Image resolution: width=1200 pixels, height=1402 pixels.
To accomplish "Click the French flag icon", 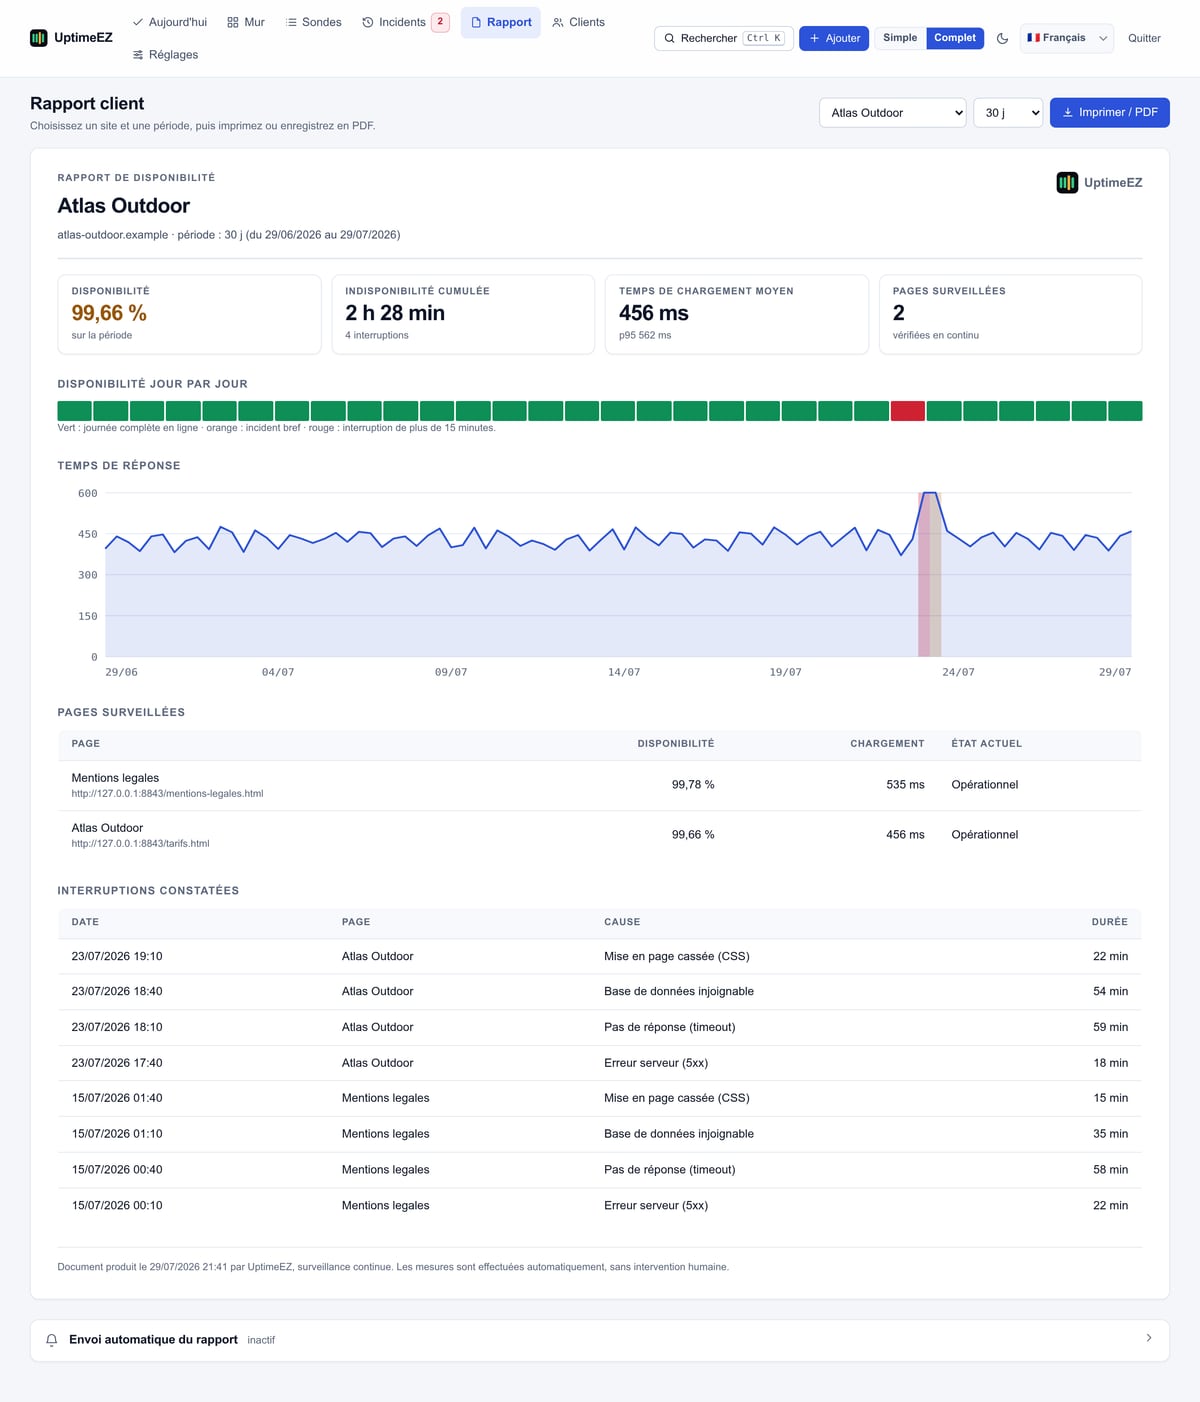I will [1033, 38].
